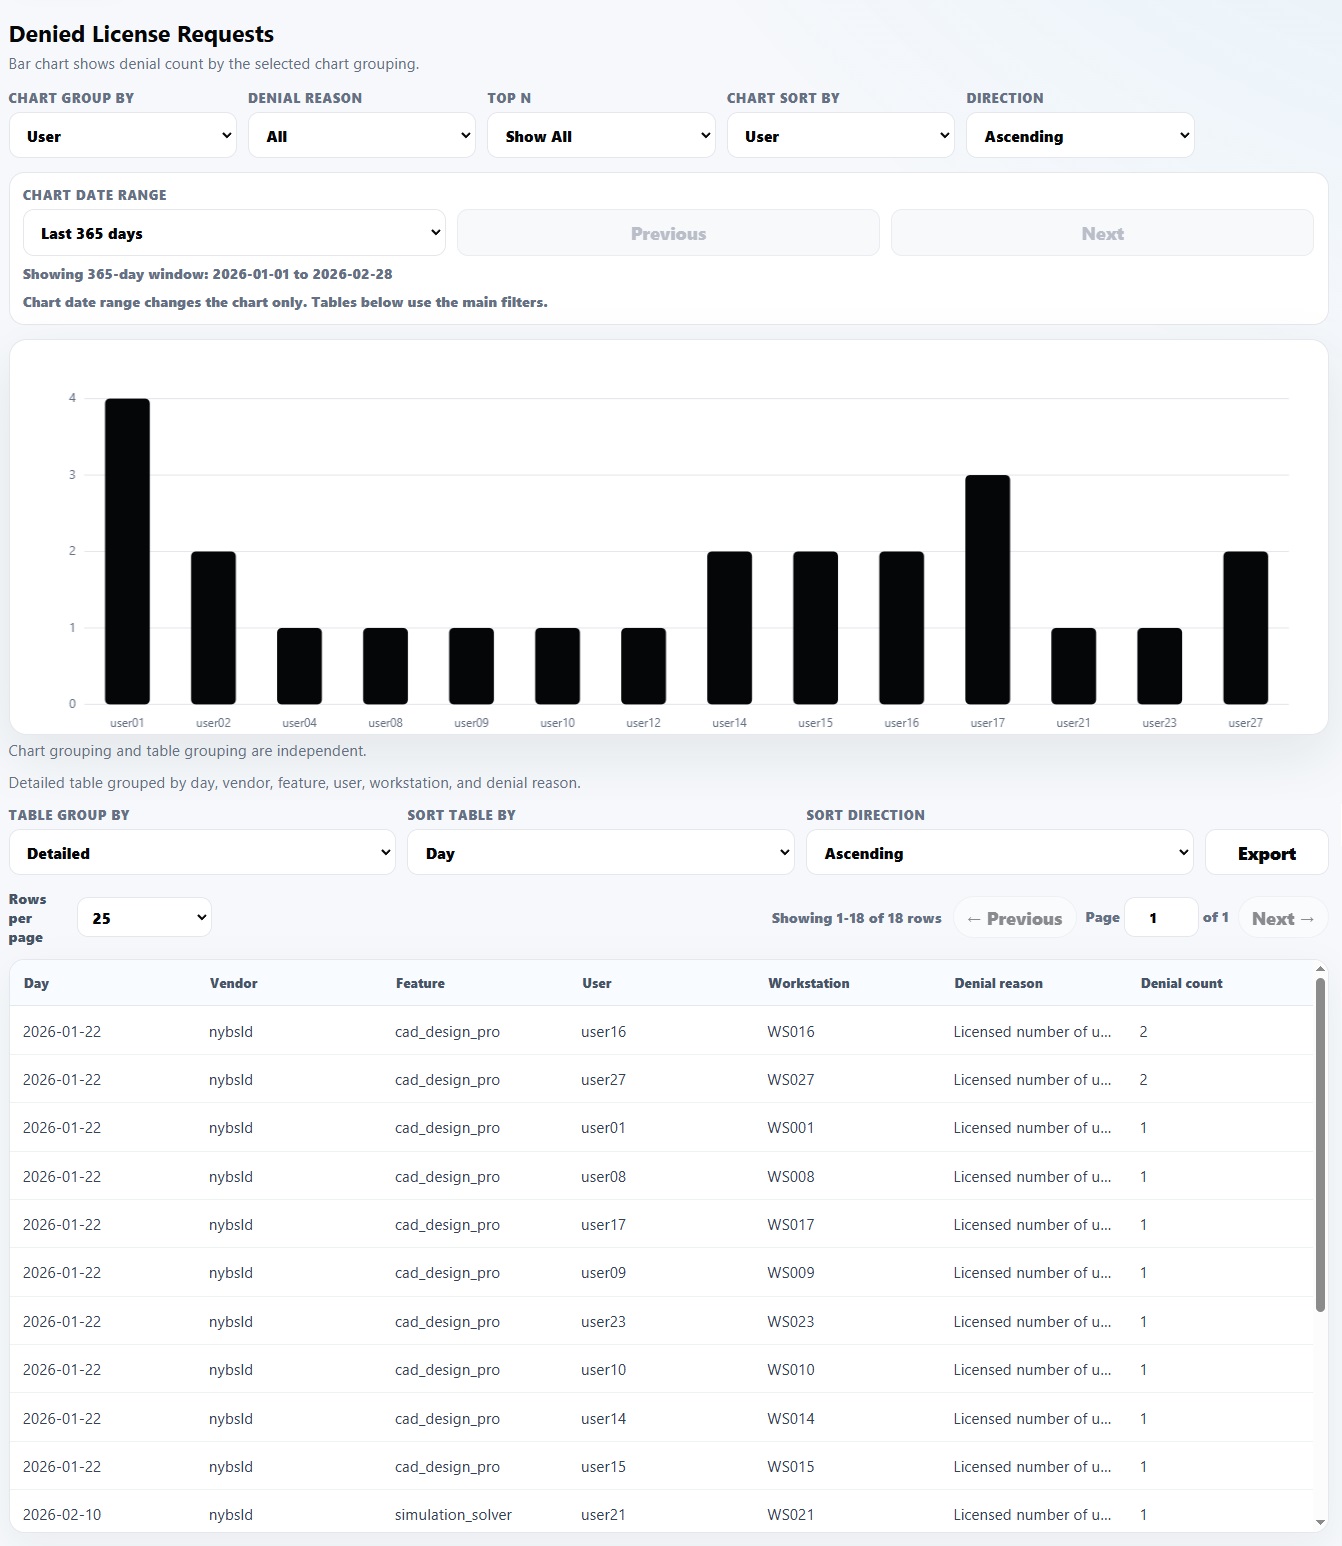Click the Vendor column header

coord(234,983)
